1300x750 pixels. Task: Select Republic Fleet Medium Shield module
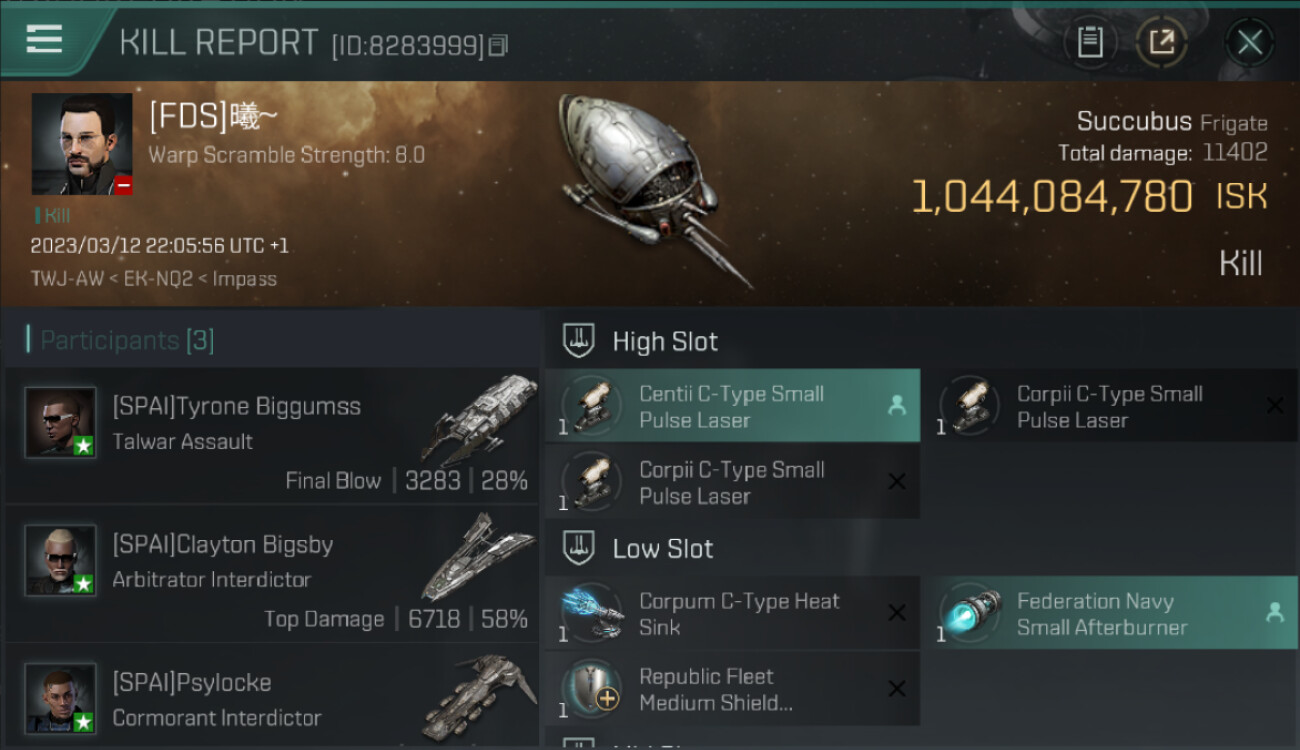732,689
